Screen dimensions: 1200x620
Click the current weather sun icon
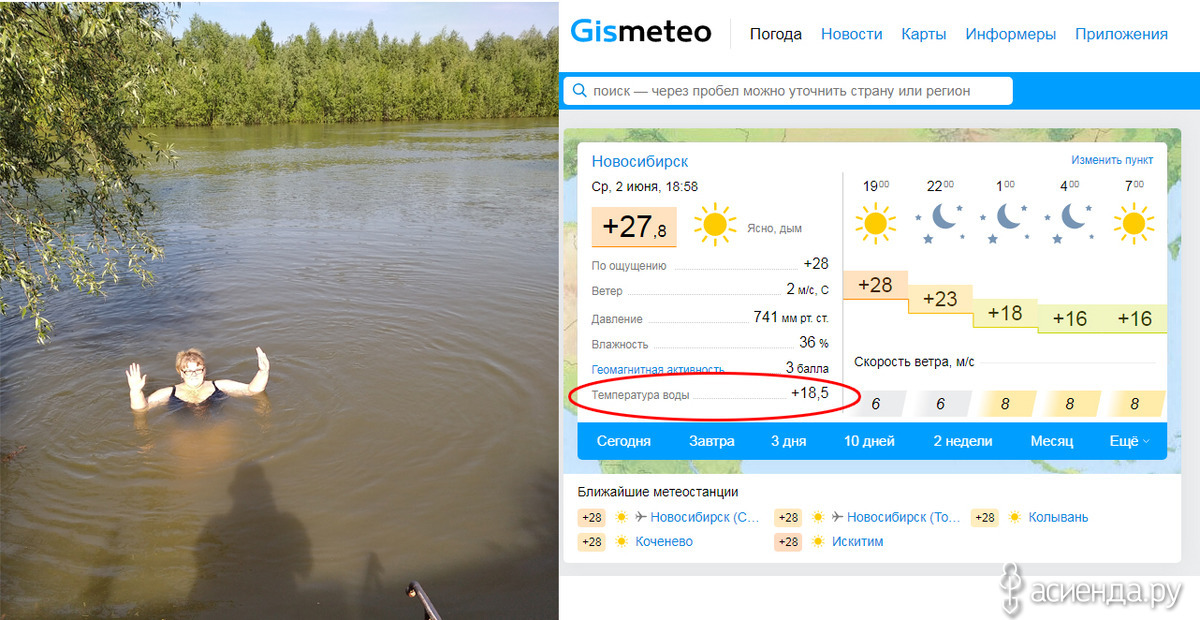click(715, 225)
